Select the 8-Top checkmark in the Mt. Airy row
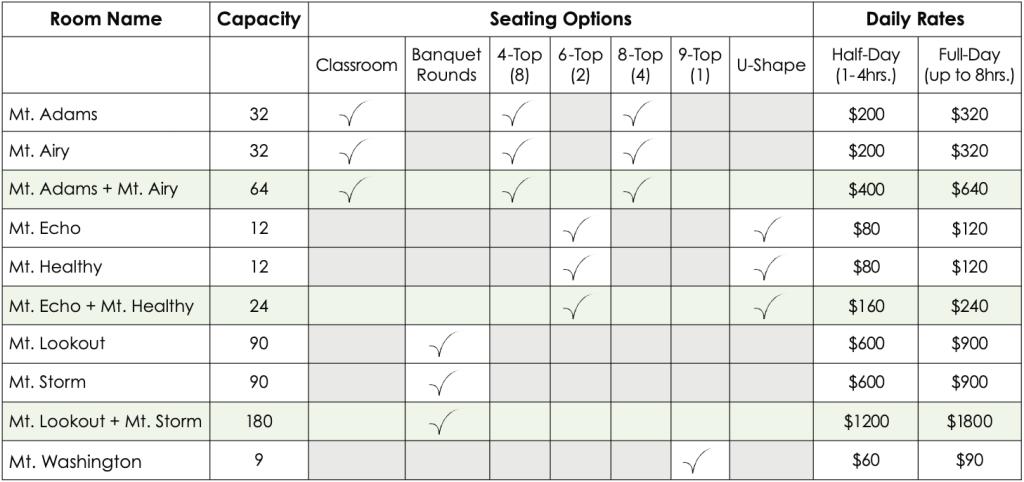1024x482 pixels. click(x=636, y=153)
